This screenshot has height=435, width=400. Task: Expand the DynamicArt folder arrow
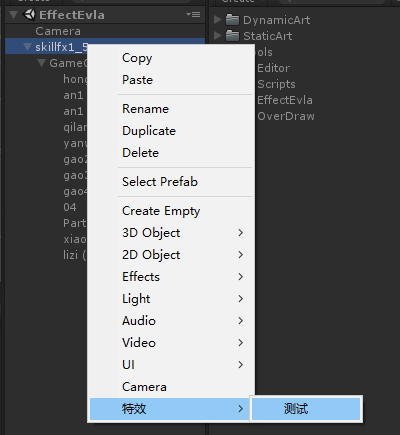218,20
